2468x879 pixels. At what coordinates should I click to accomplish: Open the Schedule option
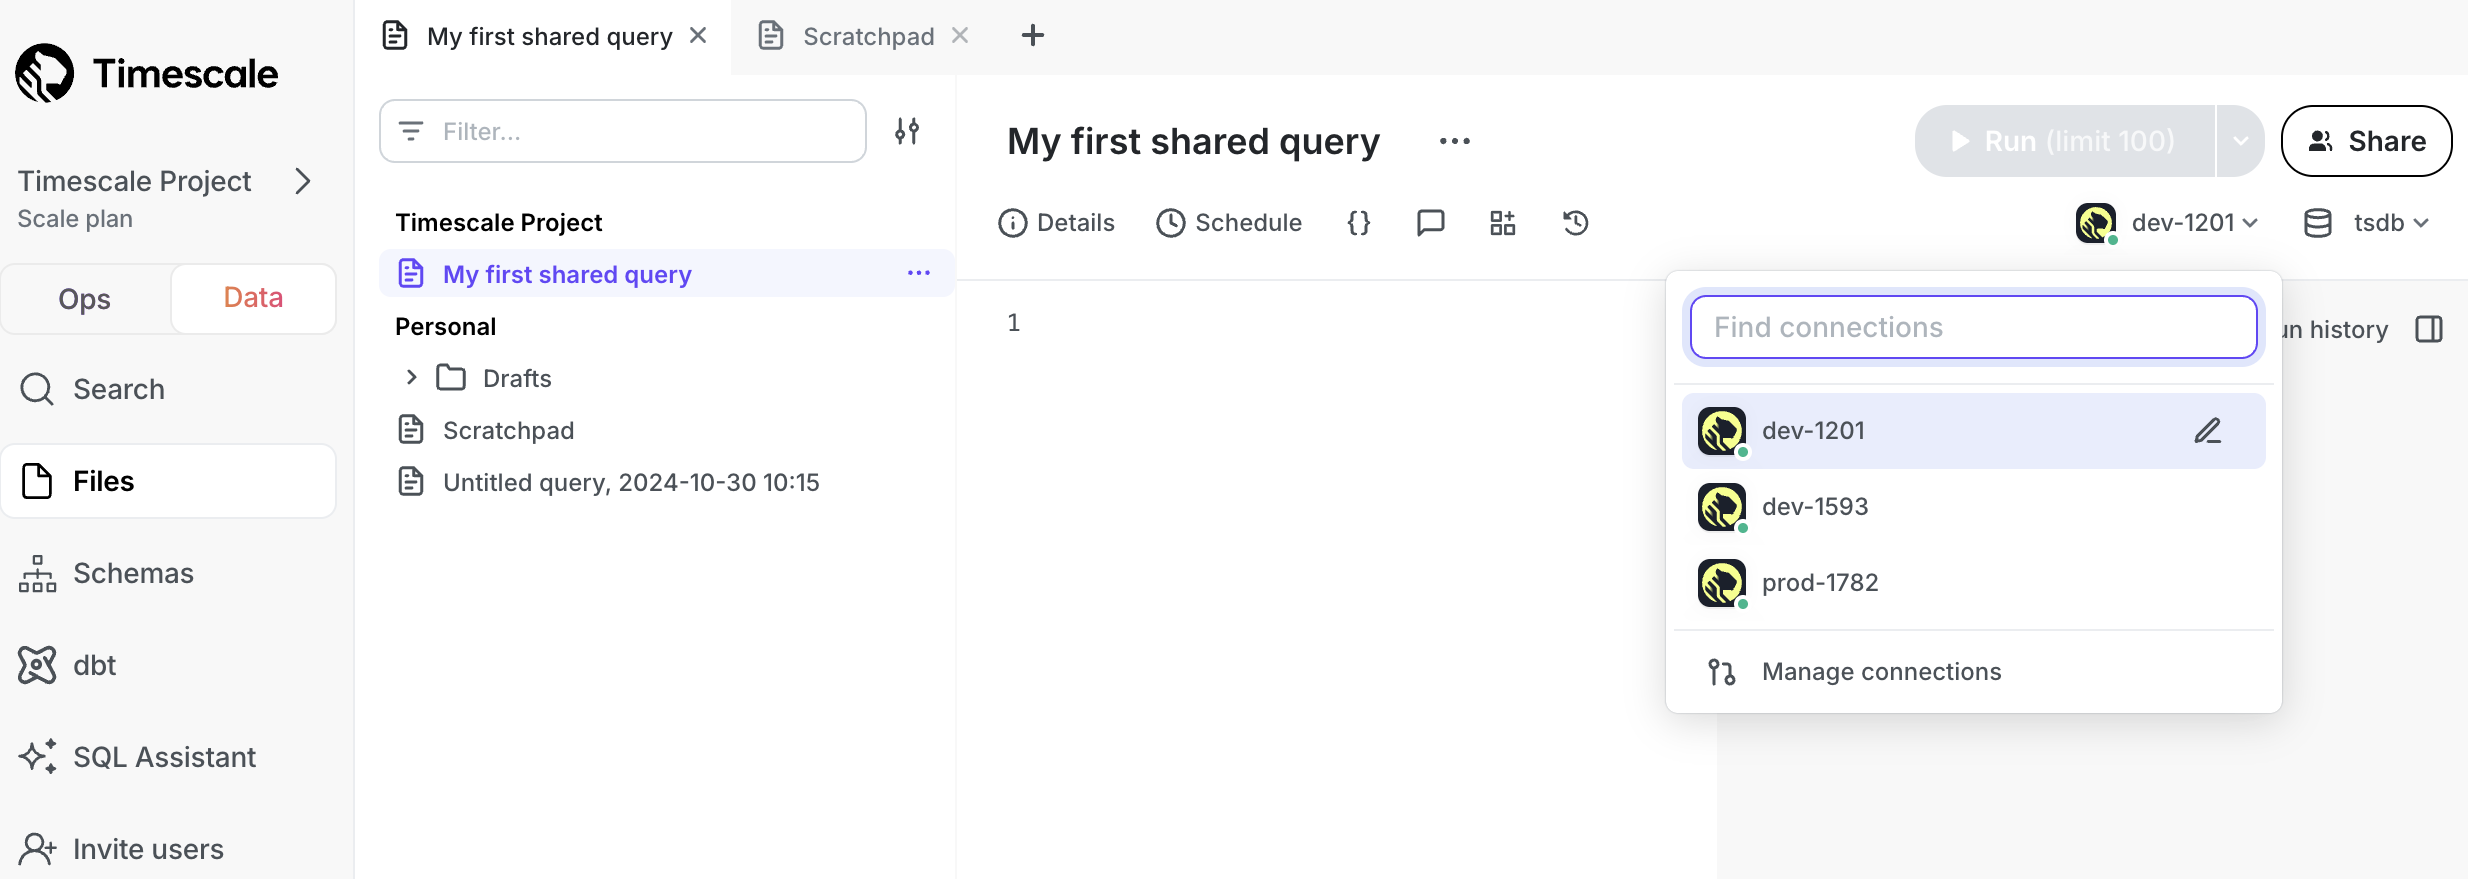pos(1229,222)
